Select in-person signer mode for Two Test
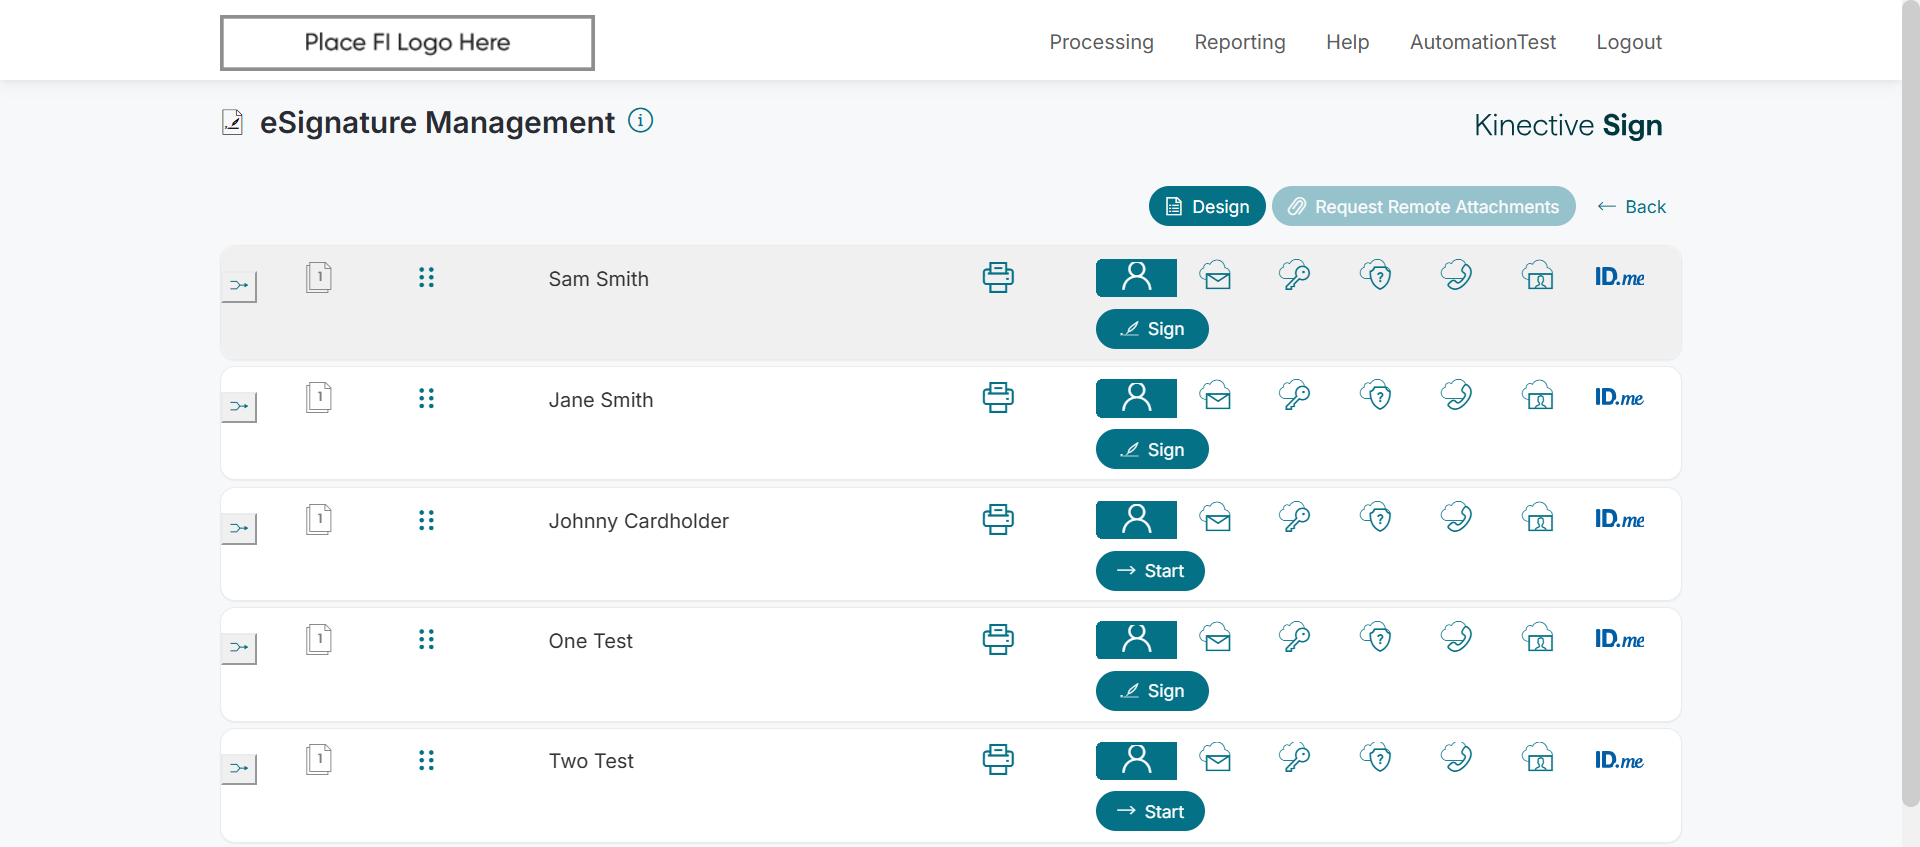Screen dimensions: 1920x847 pos(1136,760)
